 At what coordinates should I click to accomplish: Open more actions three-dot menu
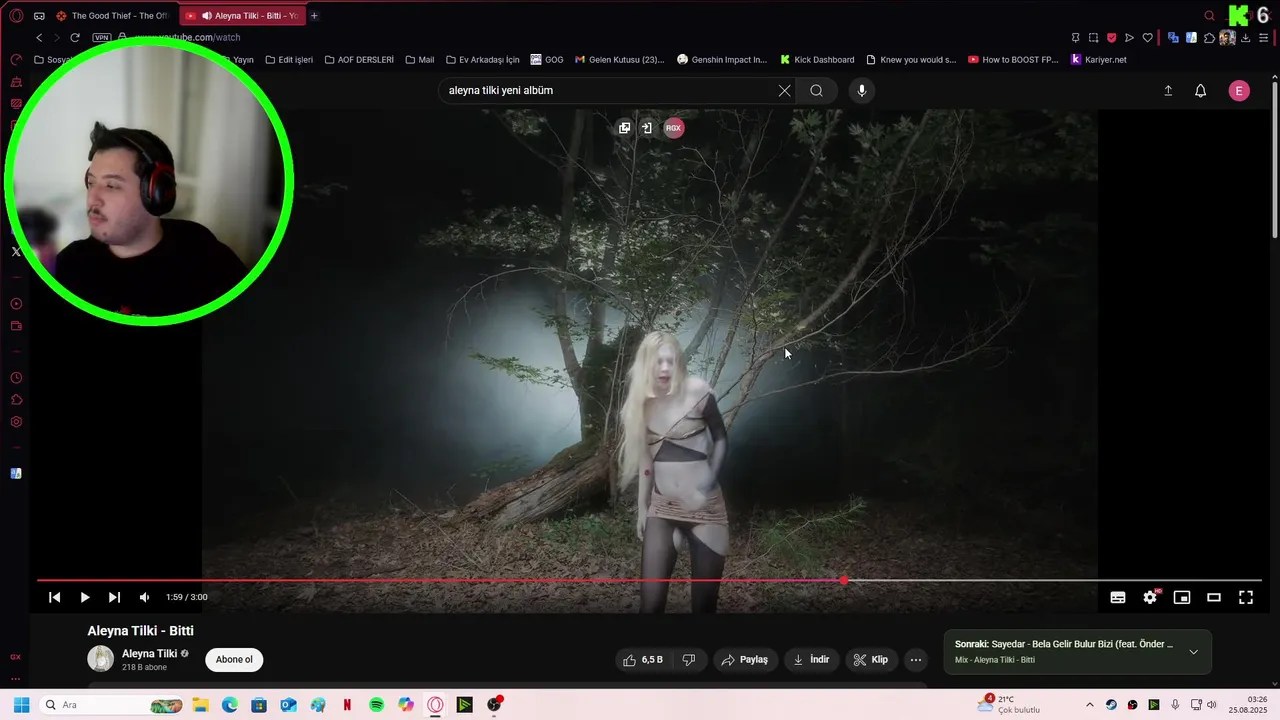pos(915,660)
